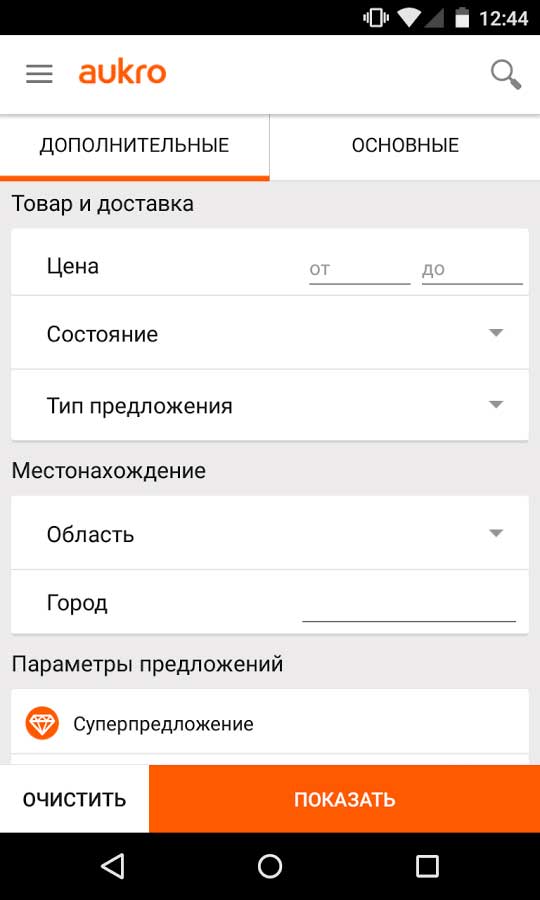540x900 pixels.
Task: Tap the Wi-Fi status icon
Action: pos(409,18)
